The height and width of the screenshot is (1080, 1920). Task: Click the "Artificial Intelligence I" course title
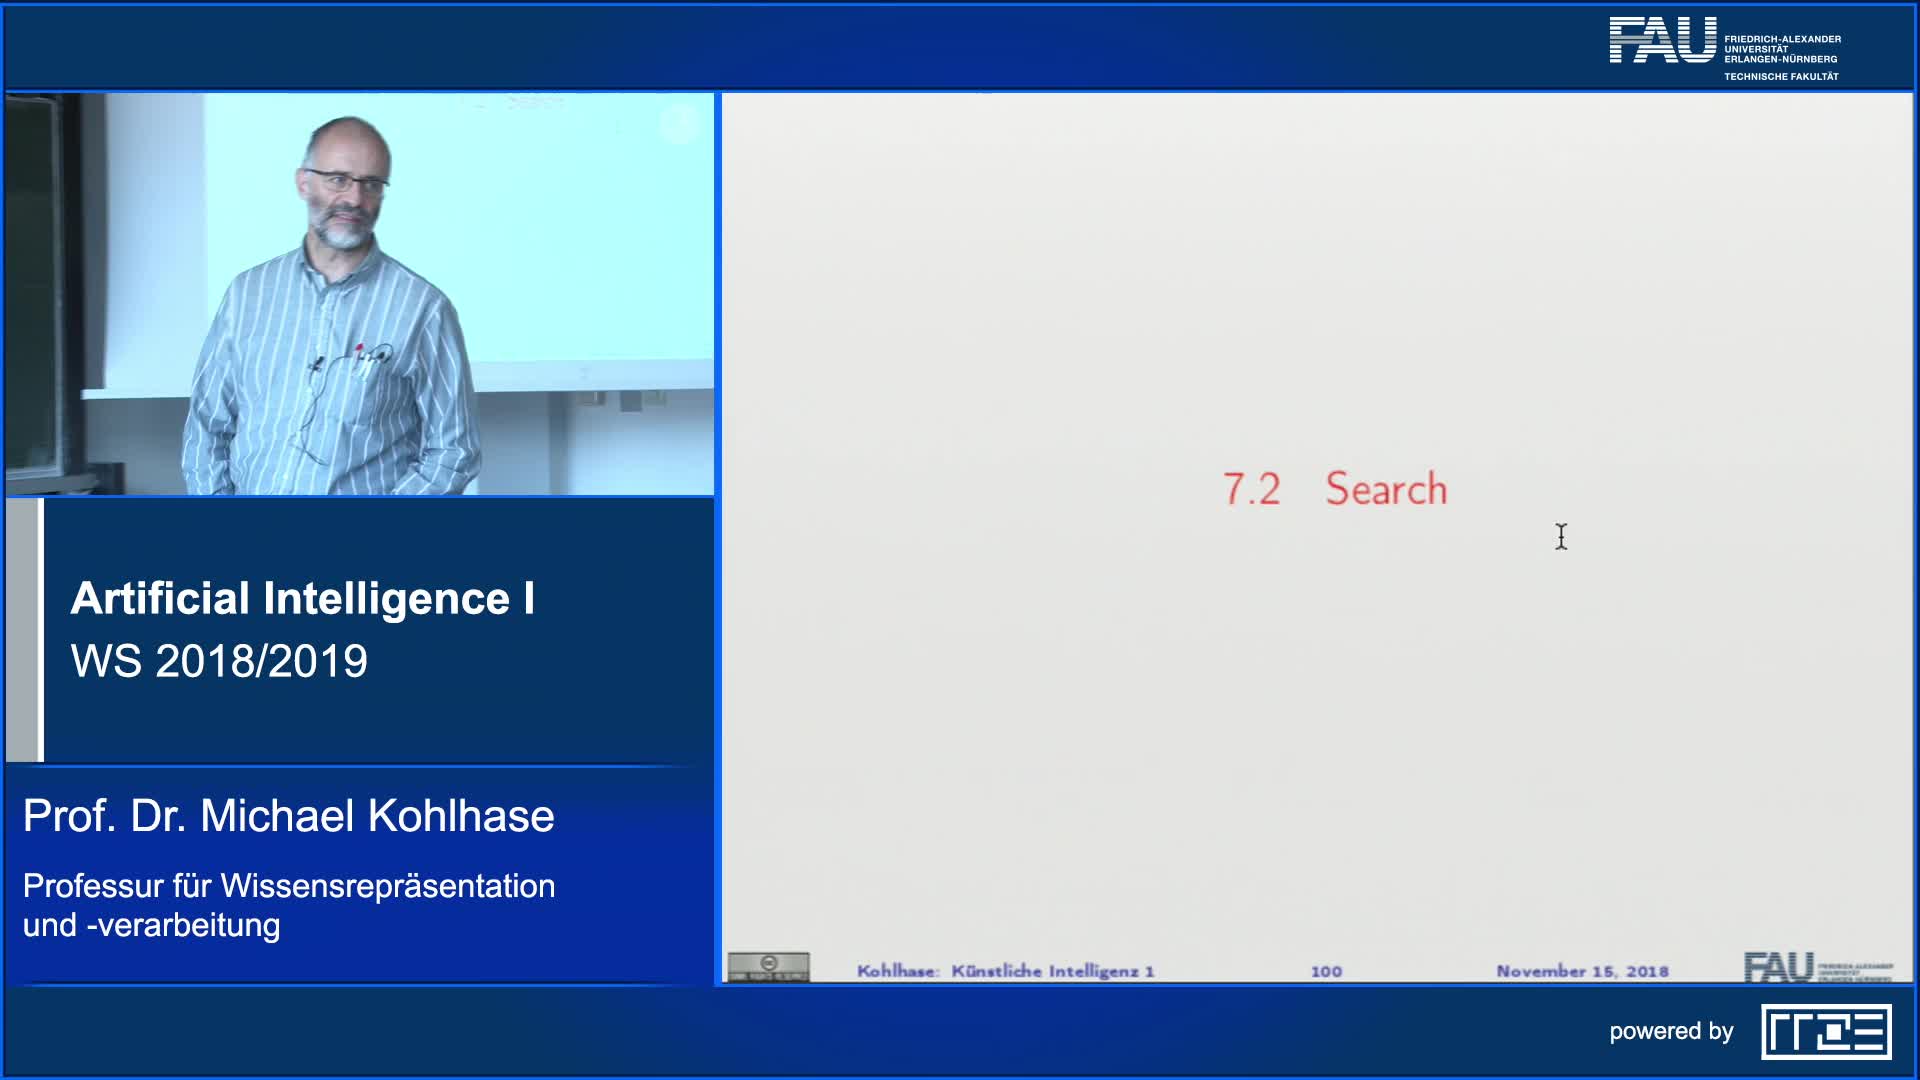point(302,598)
